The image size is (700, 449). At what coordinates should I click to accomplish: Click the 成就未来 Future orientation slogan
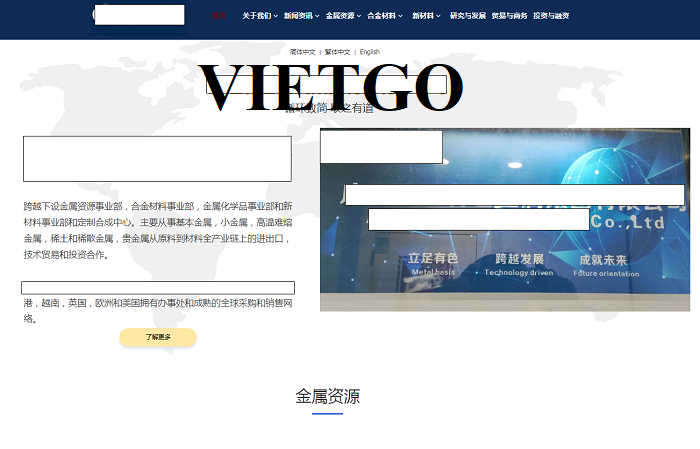606,266
